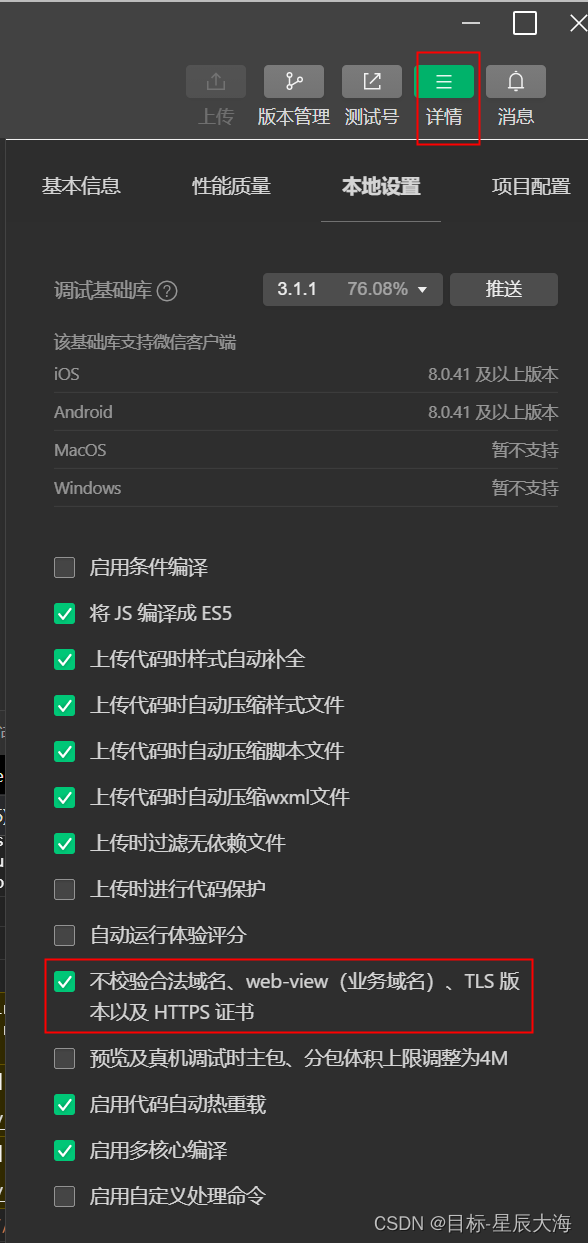Click the 推送 (push) button
The image size is (588, 1243).
click(x=503, y=289)
